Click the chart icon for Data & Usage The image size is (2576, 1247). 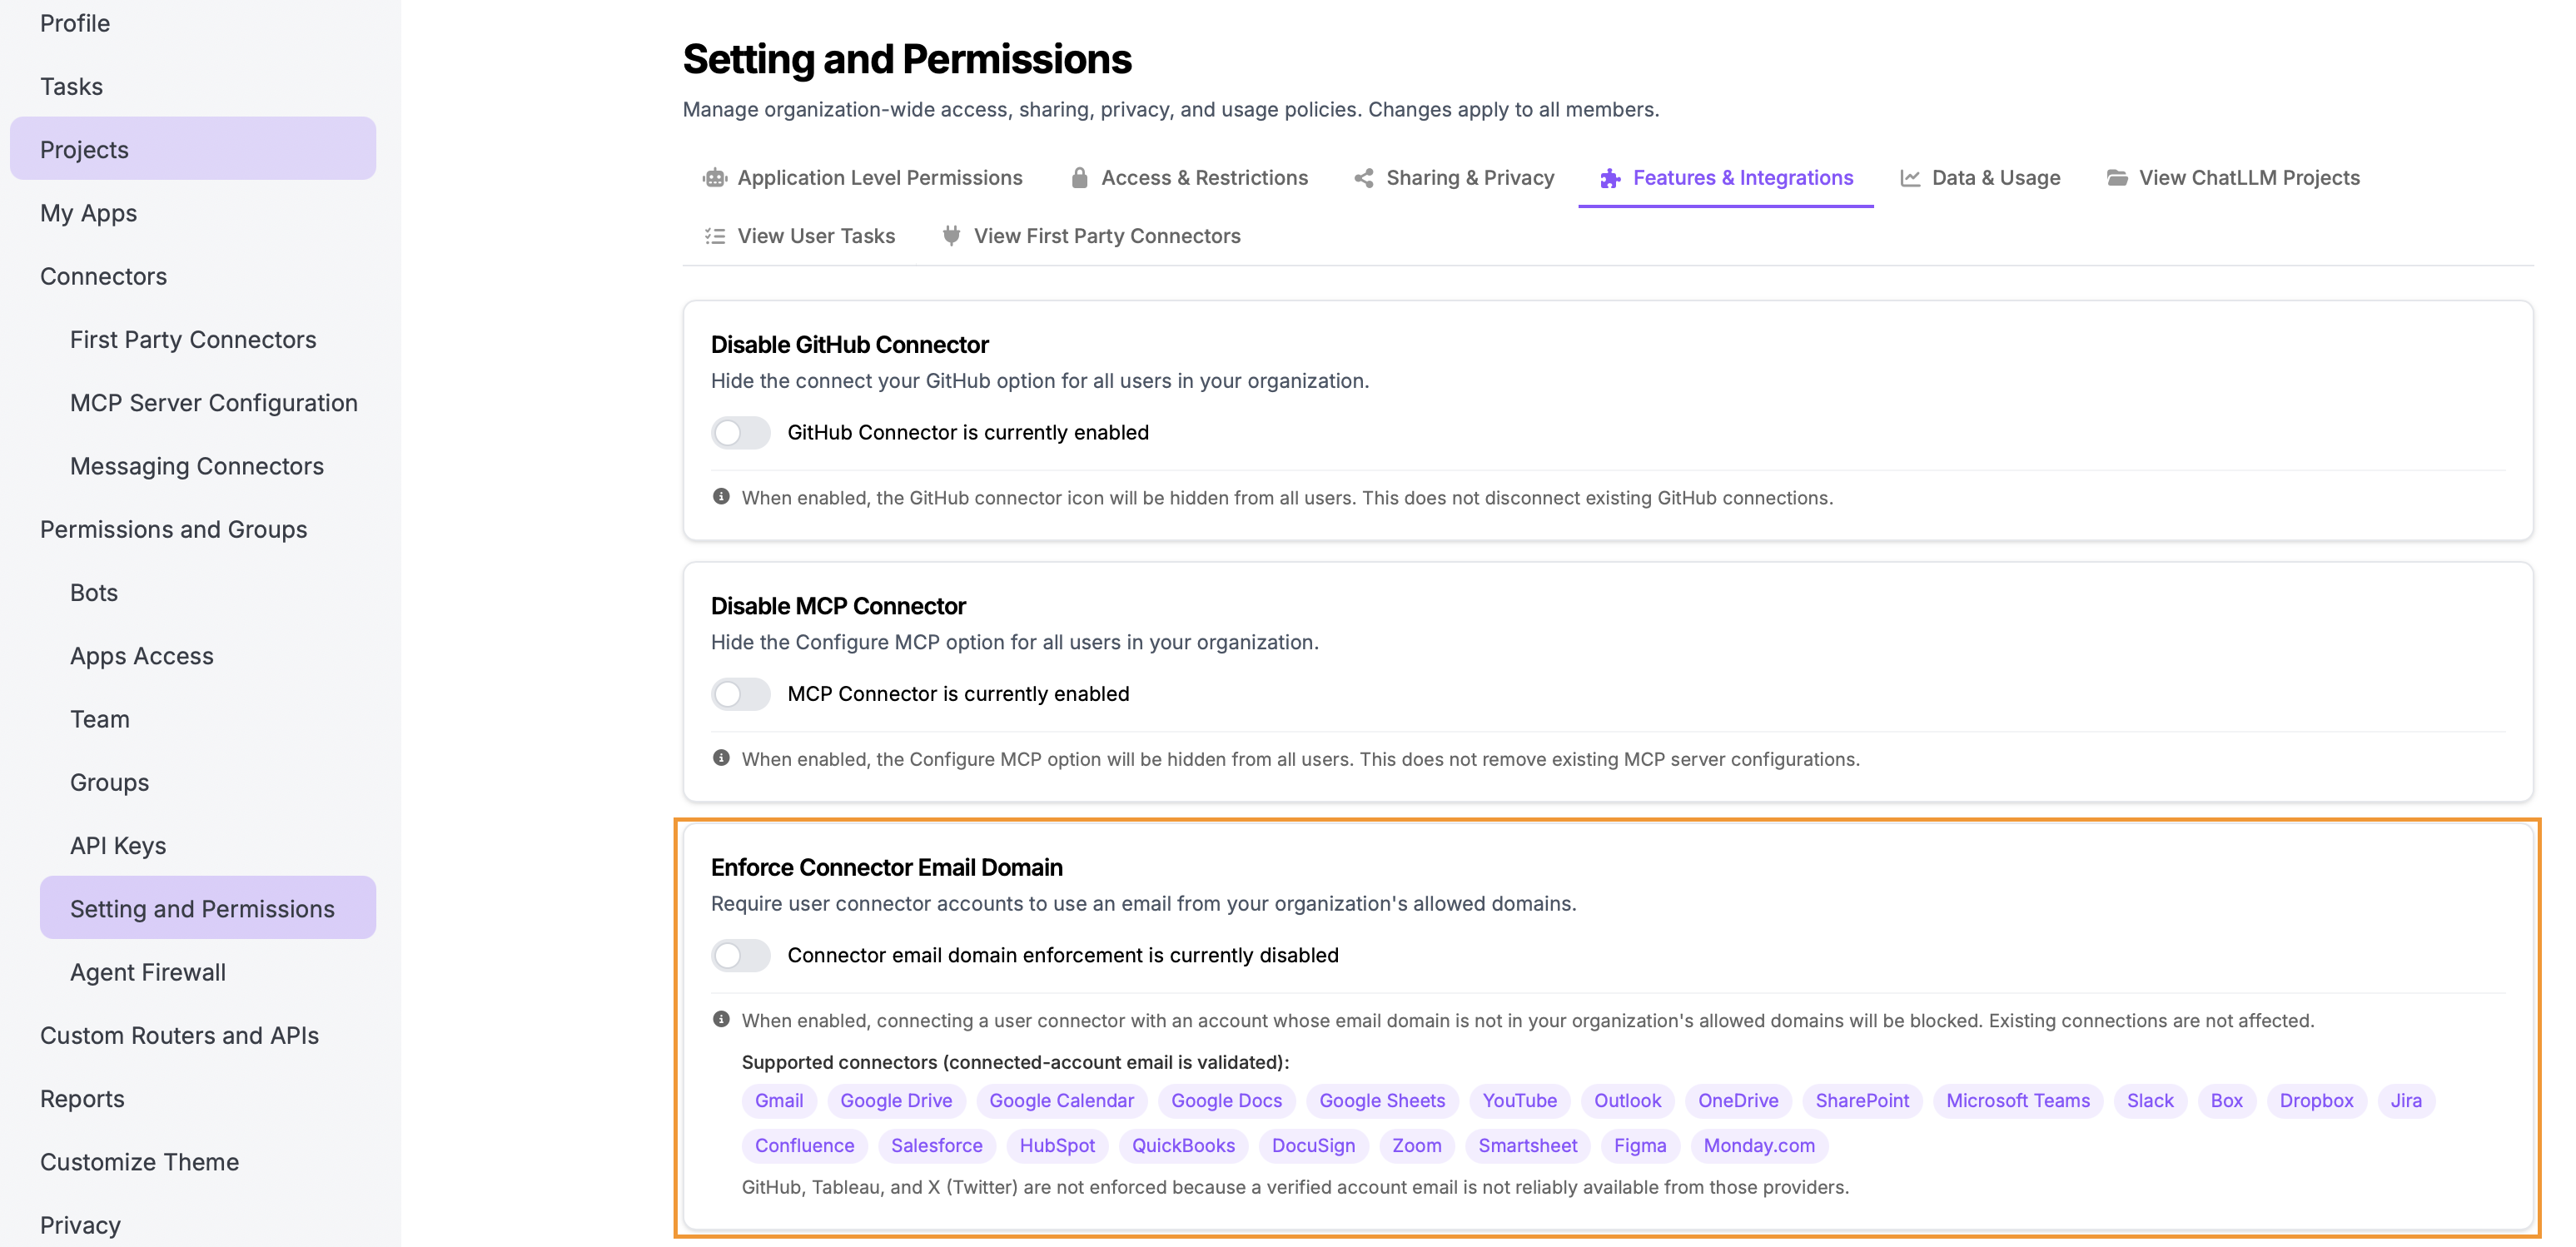click(x=1909, y=178)
